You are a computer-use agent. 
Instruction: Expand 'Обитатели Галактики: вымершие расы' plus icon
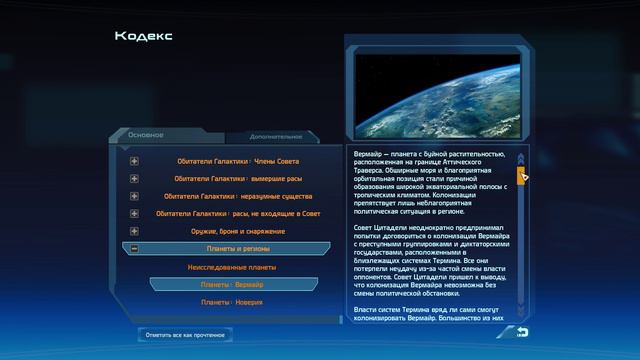tap(134, 179)
